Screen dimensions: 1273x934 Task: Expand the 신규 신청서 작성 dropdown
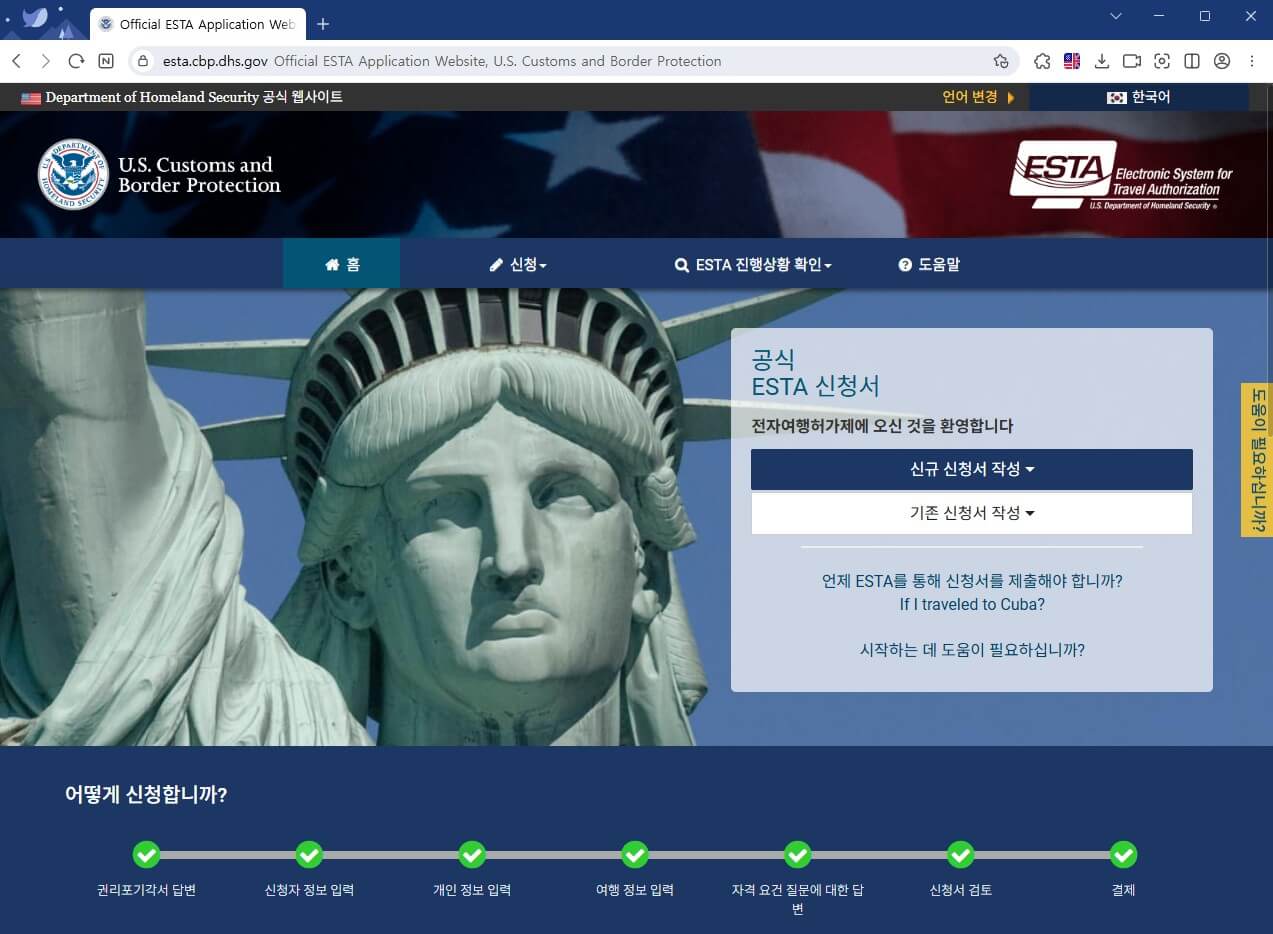click(x=971, y=469)
